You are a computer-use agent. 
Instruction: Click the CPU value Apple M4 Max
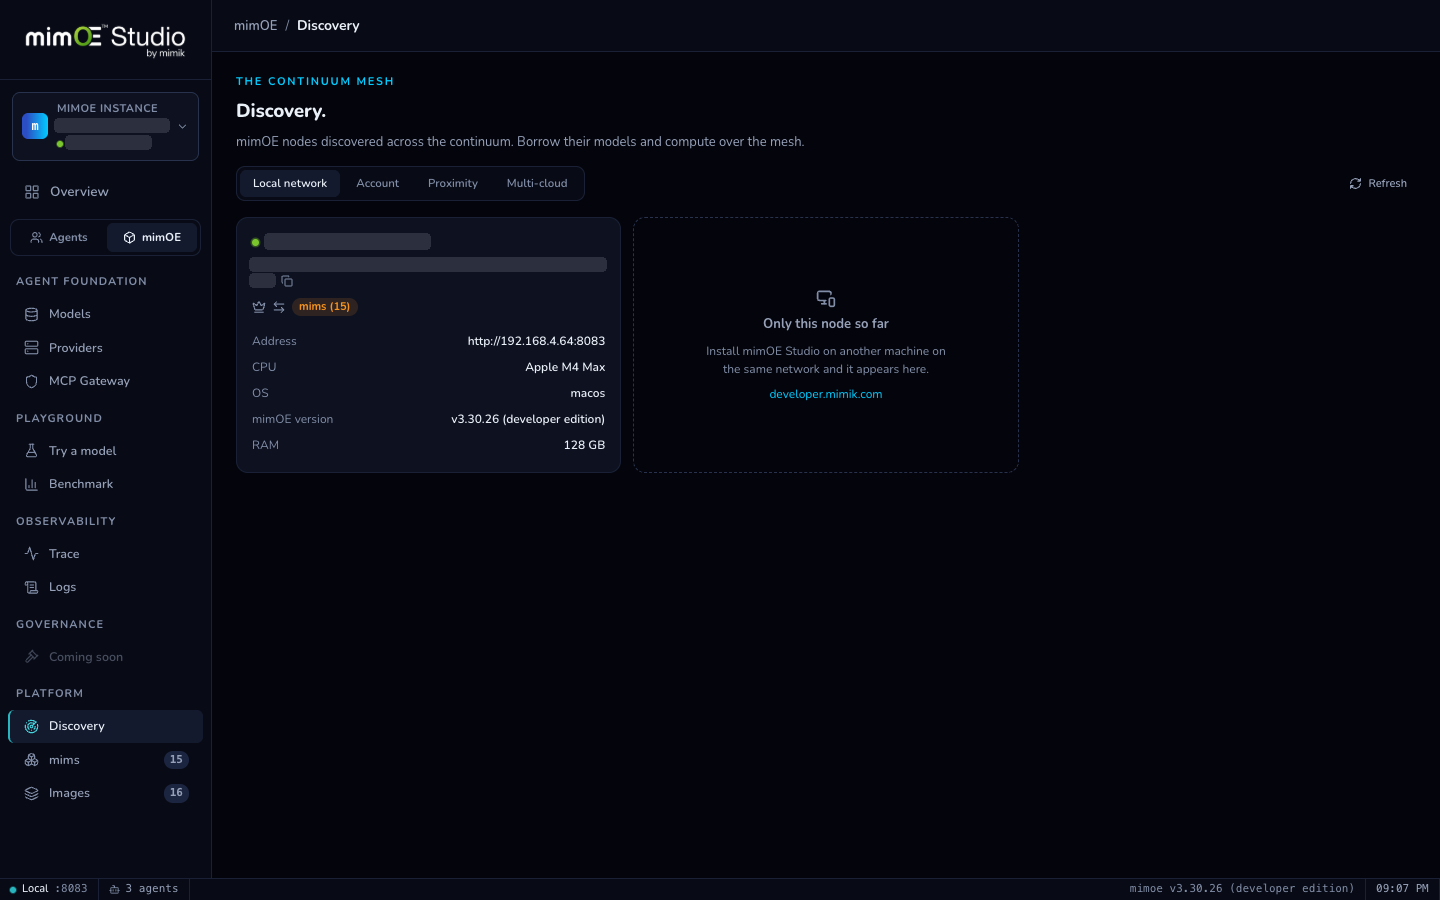(x=565, y=367)
